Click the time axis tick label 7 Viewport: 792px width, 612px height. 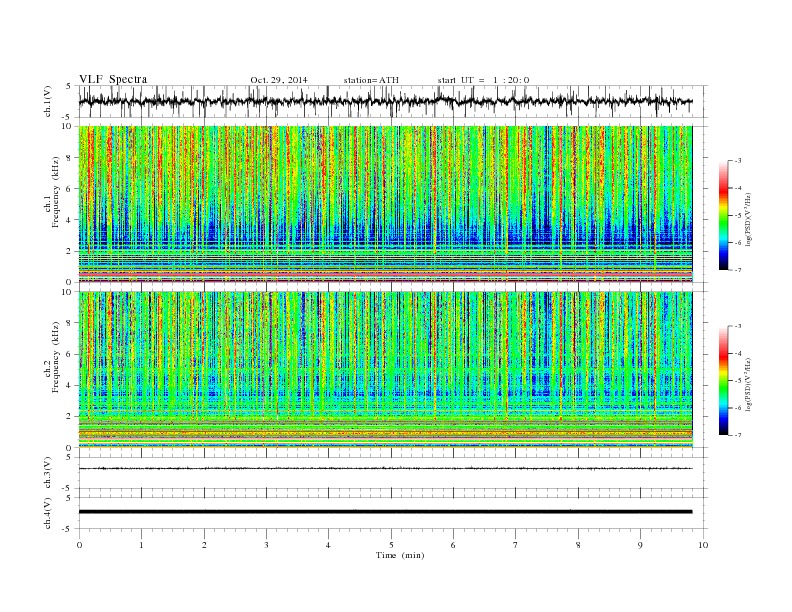516,545
